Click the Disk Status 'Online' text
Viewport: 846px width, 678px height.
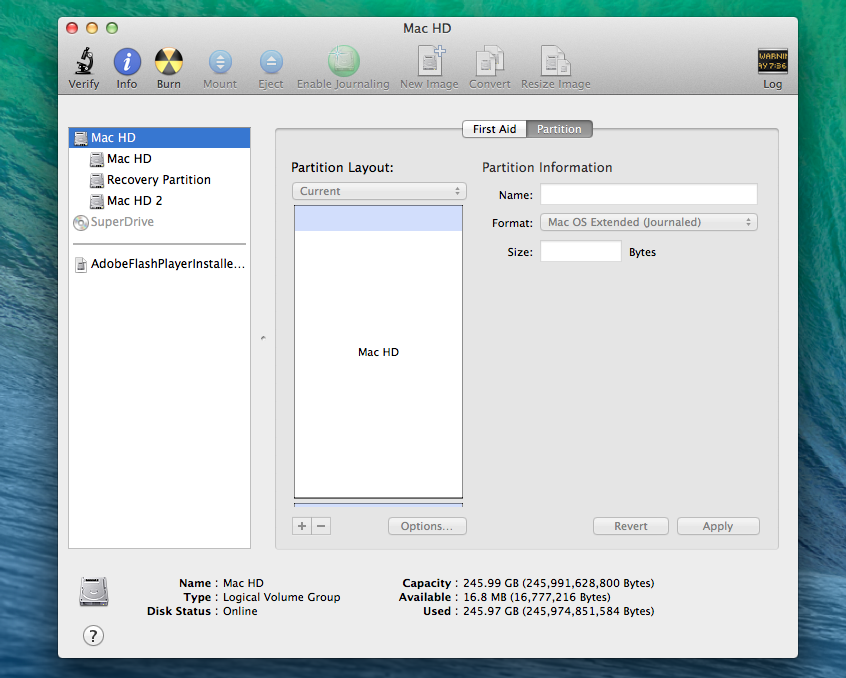pyautogui.click(x=240, y=611)
